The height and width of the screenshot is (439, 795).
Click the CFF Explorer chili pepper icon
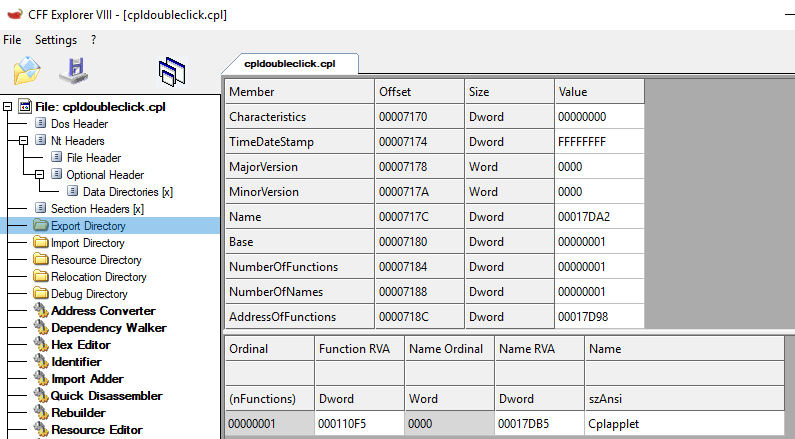point(15,14)
